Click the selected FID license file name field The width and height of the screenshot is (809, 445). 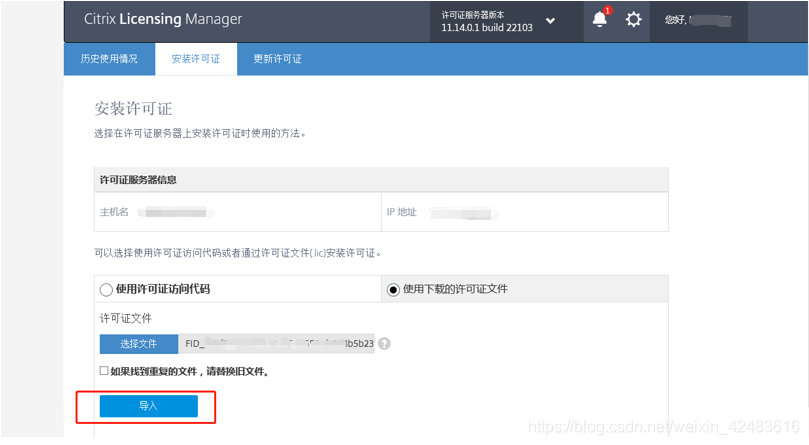278,344
